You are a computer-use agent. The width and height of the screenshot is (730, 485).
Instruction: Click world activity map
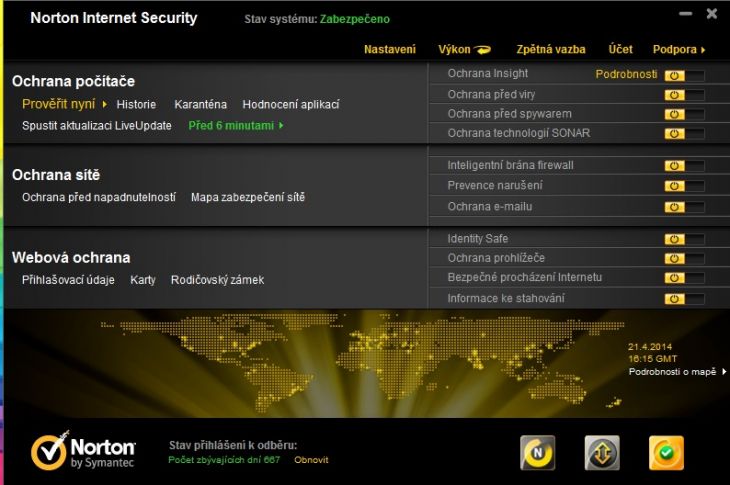[x=362, y=363]
